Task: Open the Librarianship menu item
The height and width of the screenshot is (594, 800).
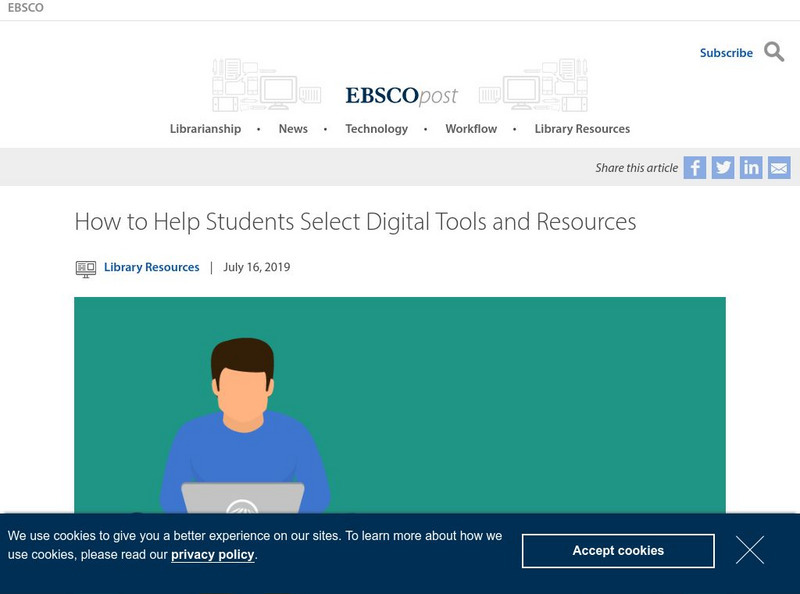Action: [205, 129]
